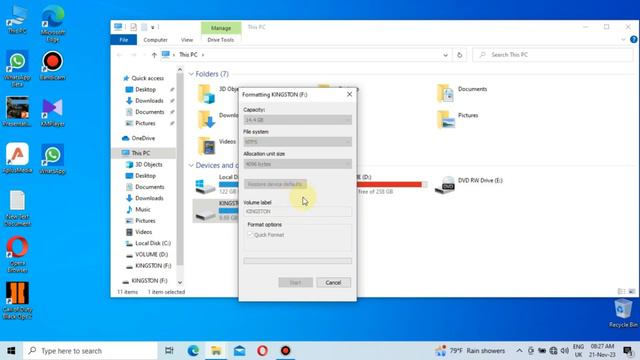Open the Drive Tools tab
The width and height of the screenshot is (640, 360).
coord(221,40)
